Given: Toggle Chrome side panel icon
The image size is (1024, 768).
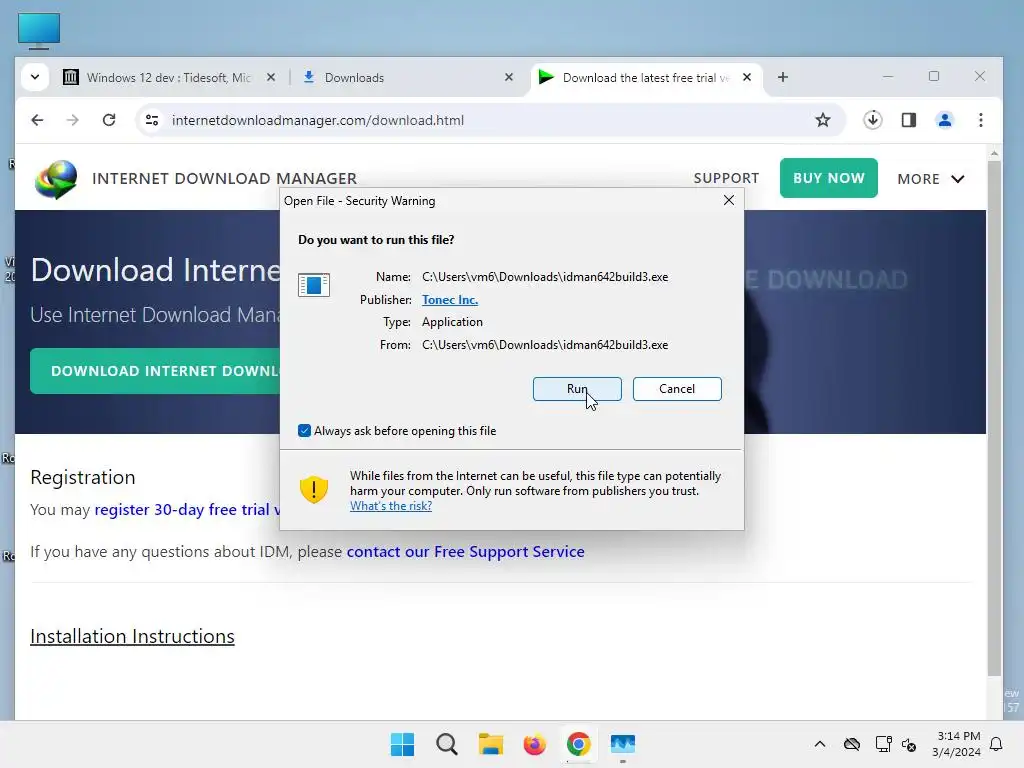Looking at the screenshot, I should 908,120.
